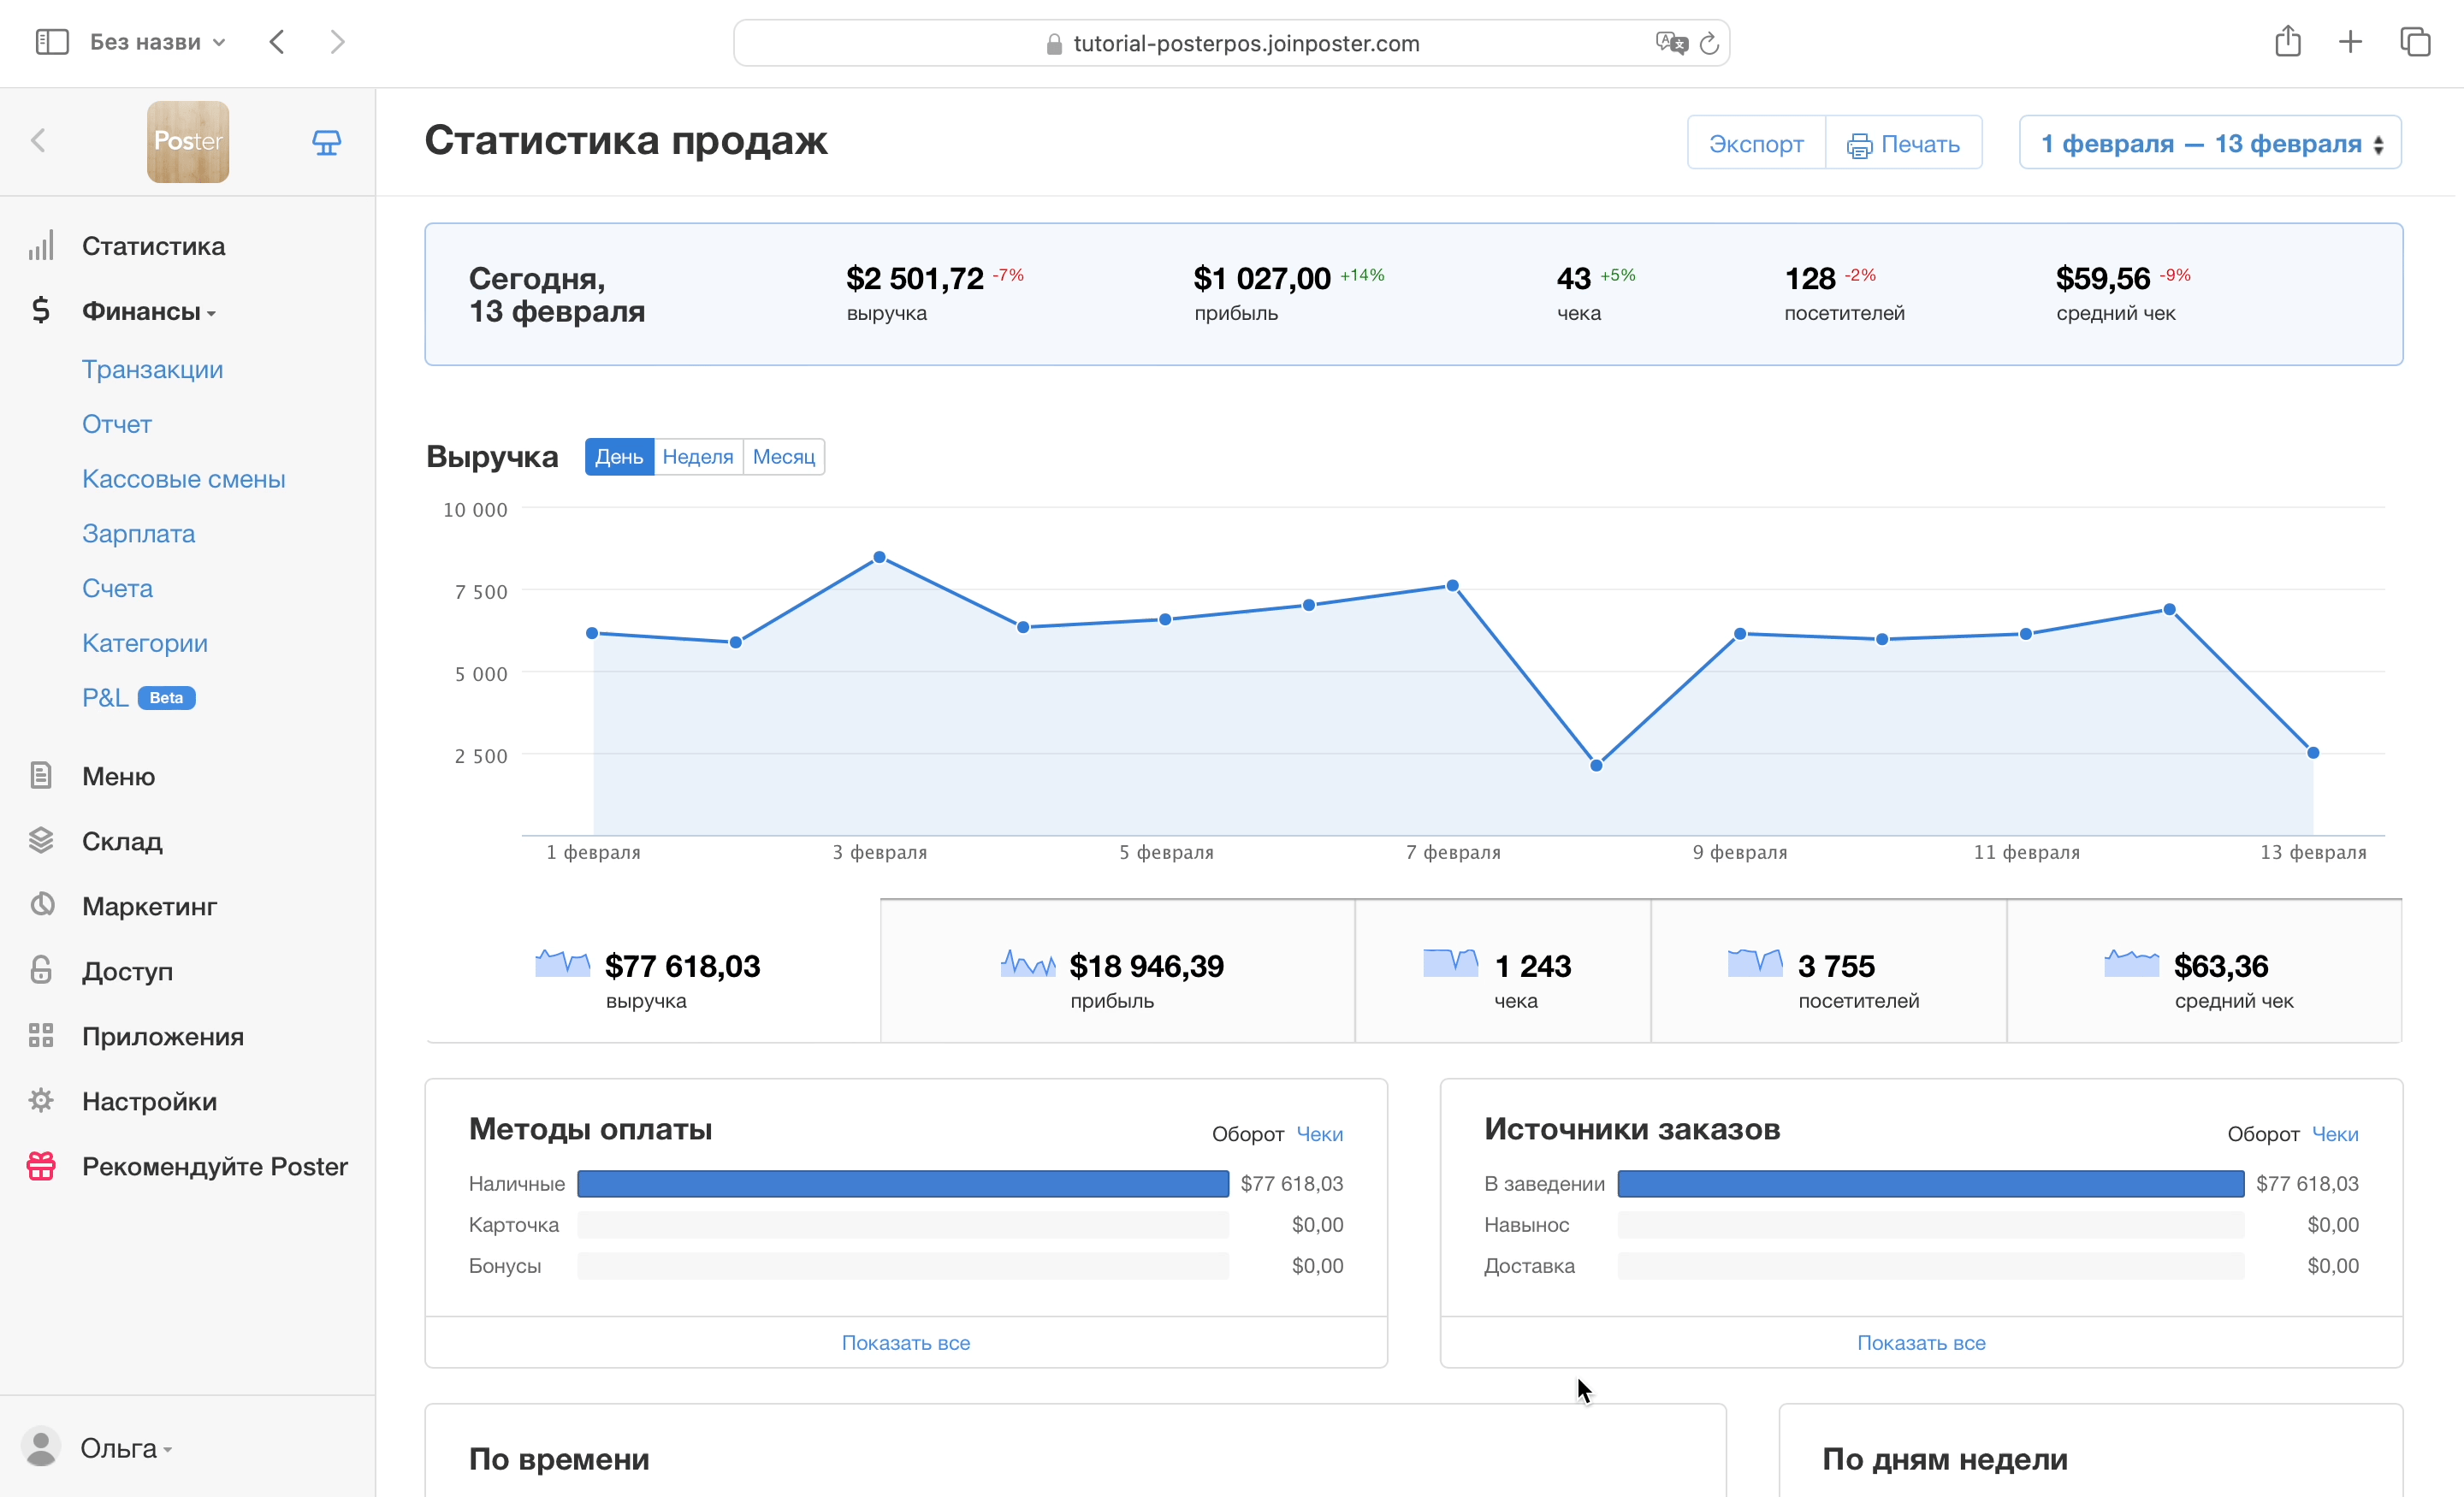This screenshot has height=1497, width=2464.
Task: Click Показать все under Источники заказов
Action: click(1920, 1343)
